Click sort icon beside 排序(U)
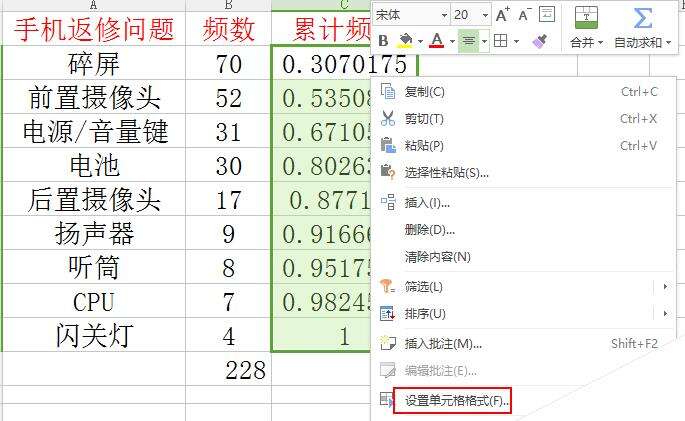Viewport: 685px width, 421px height. [387, 313]
